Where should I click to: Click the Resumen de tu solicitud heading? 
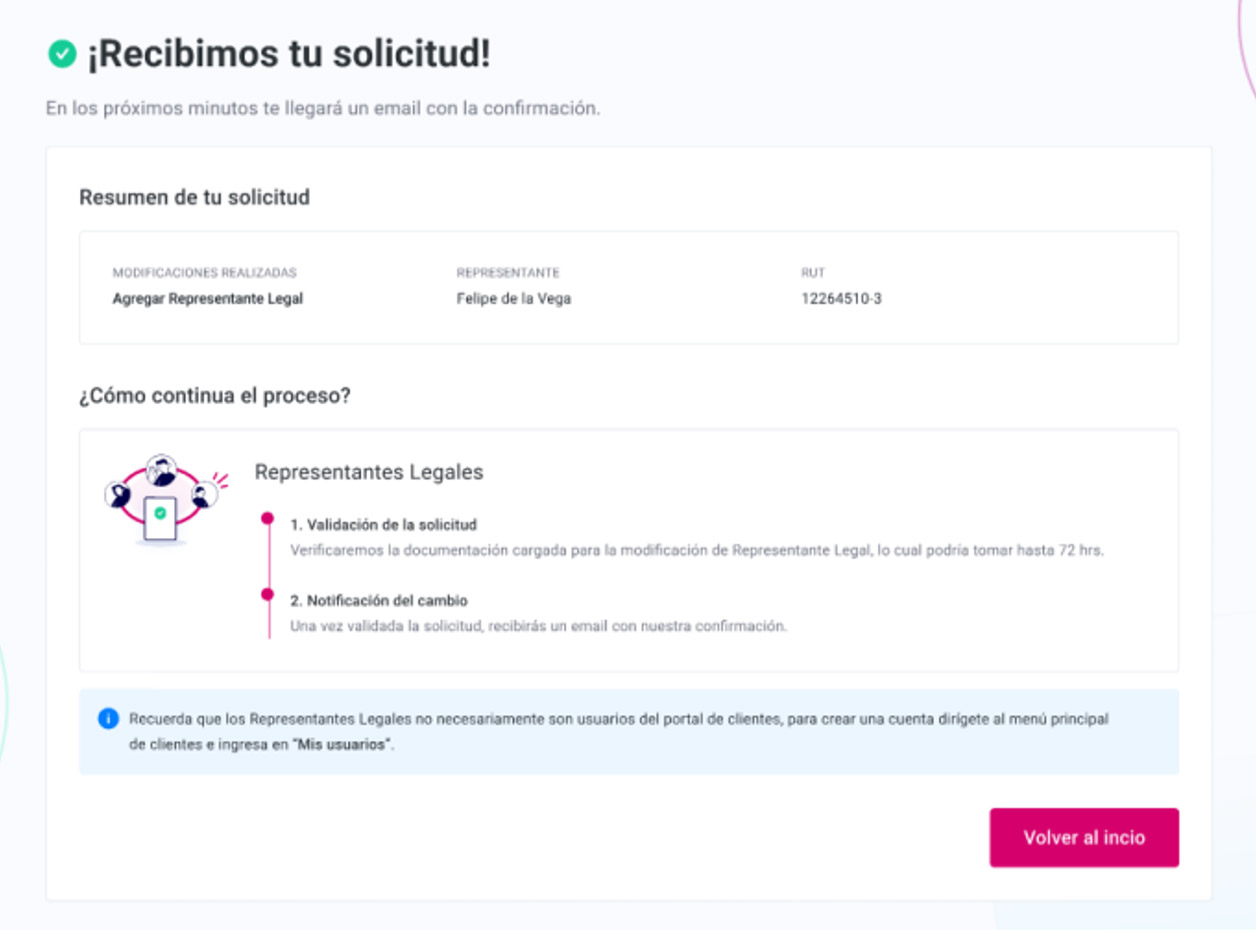point(195,197)
